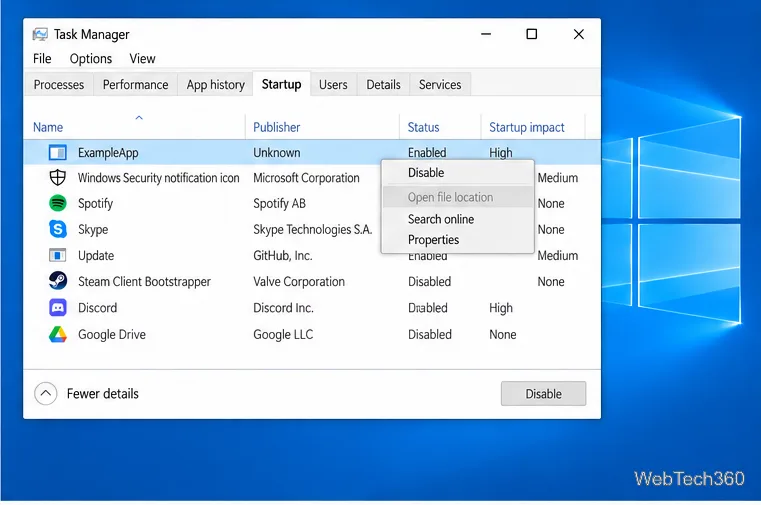Choose Properties in the context menu
Viewport: 761px width, 505px height.
(458, 240)
